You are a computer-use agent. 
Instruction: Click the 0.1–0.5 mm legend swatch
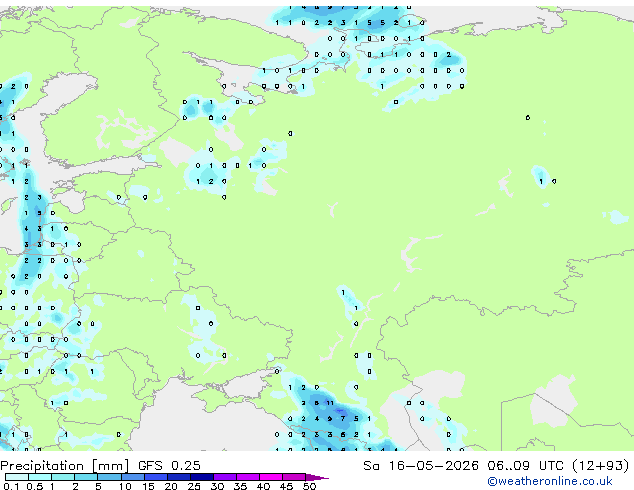coord(17,477)
